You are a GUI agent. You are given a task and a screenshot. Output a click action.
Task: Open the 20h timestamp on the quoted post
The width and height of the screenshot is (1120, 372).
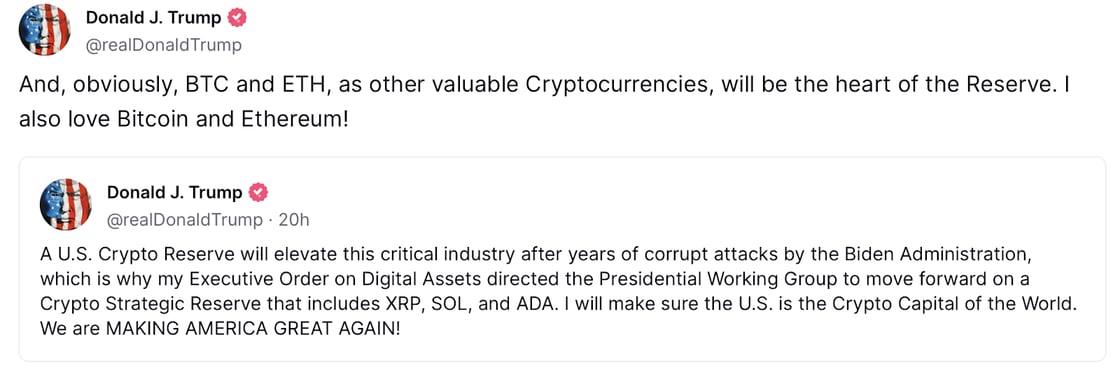pos(294,220)
